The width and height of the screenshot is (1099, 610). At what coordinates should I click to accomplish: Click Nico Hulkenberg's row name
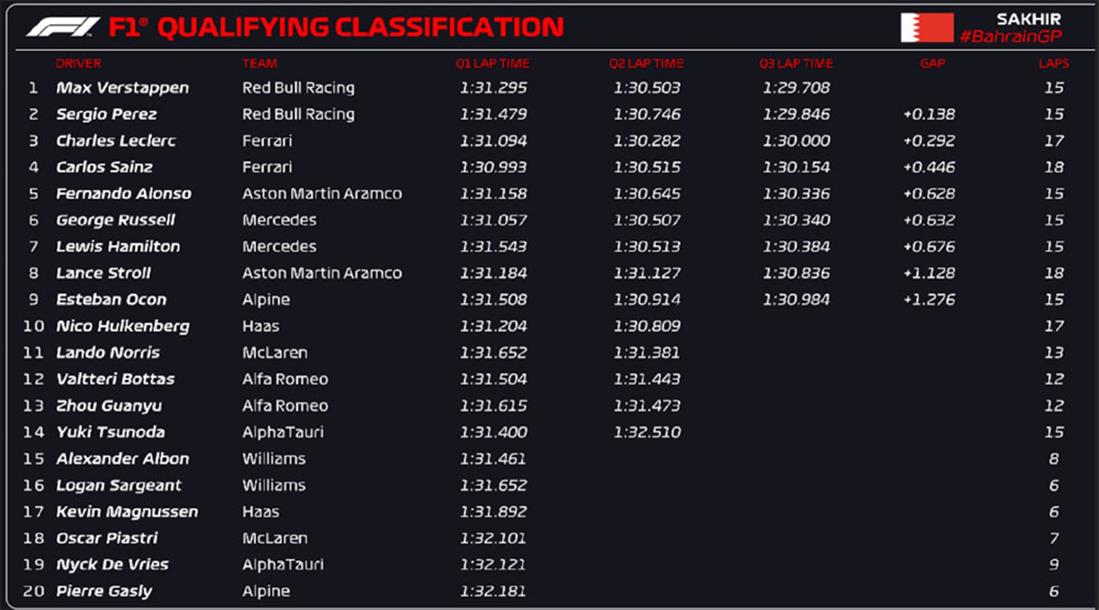point(122,326)
